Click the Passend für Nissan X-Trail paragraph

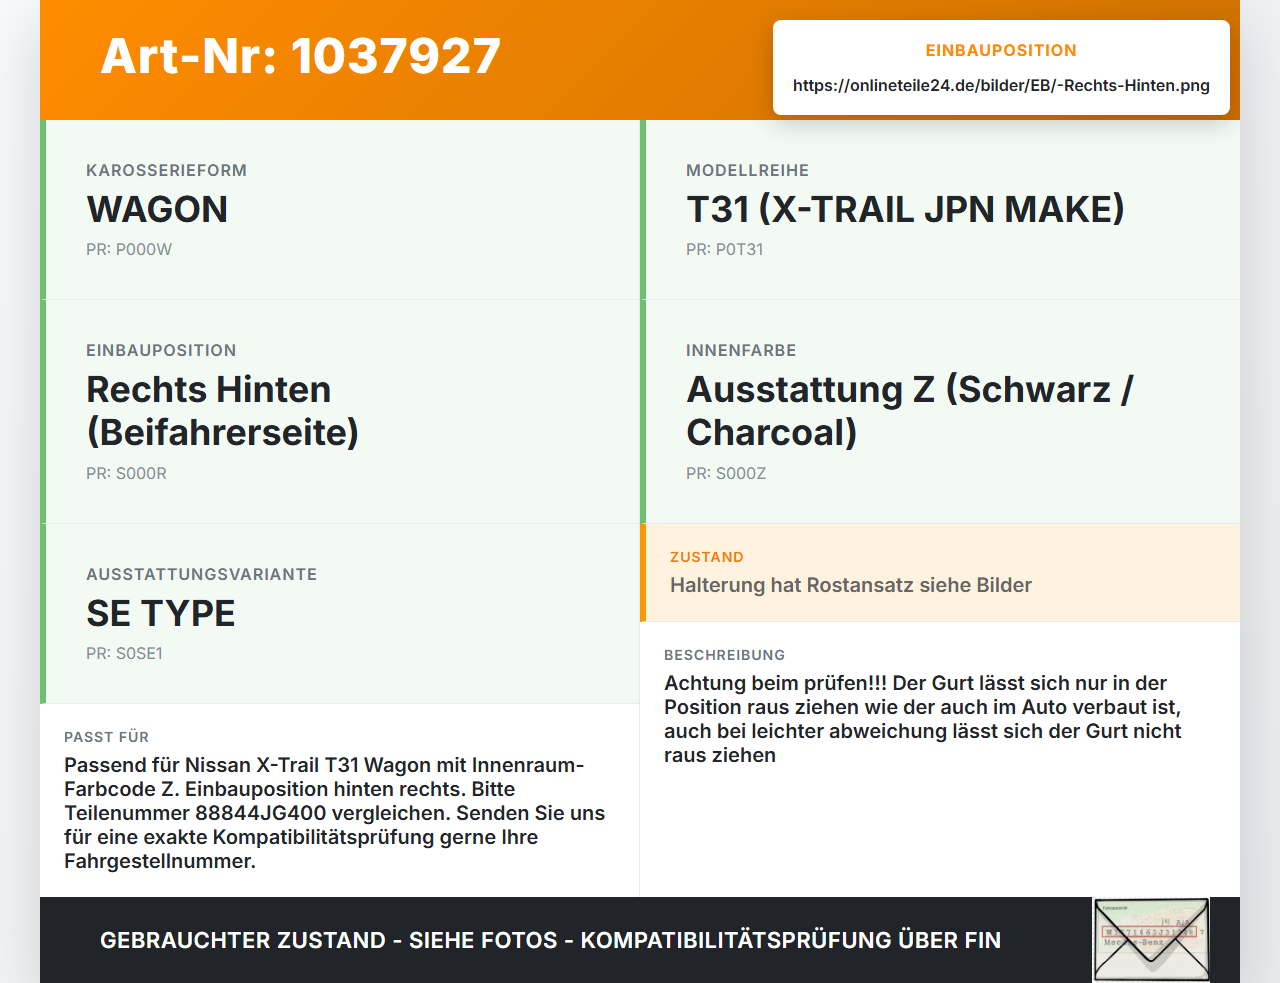[x=334, y=814]
